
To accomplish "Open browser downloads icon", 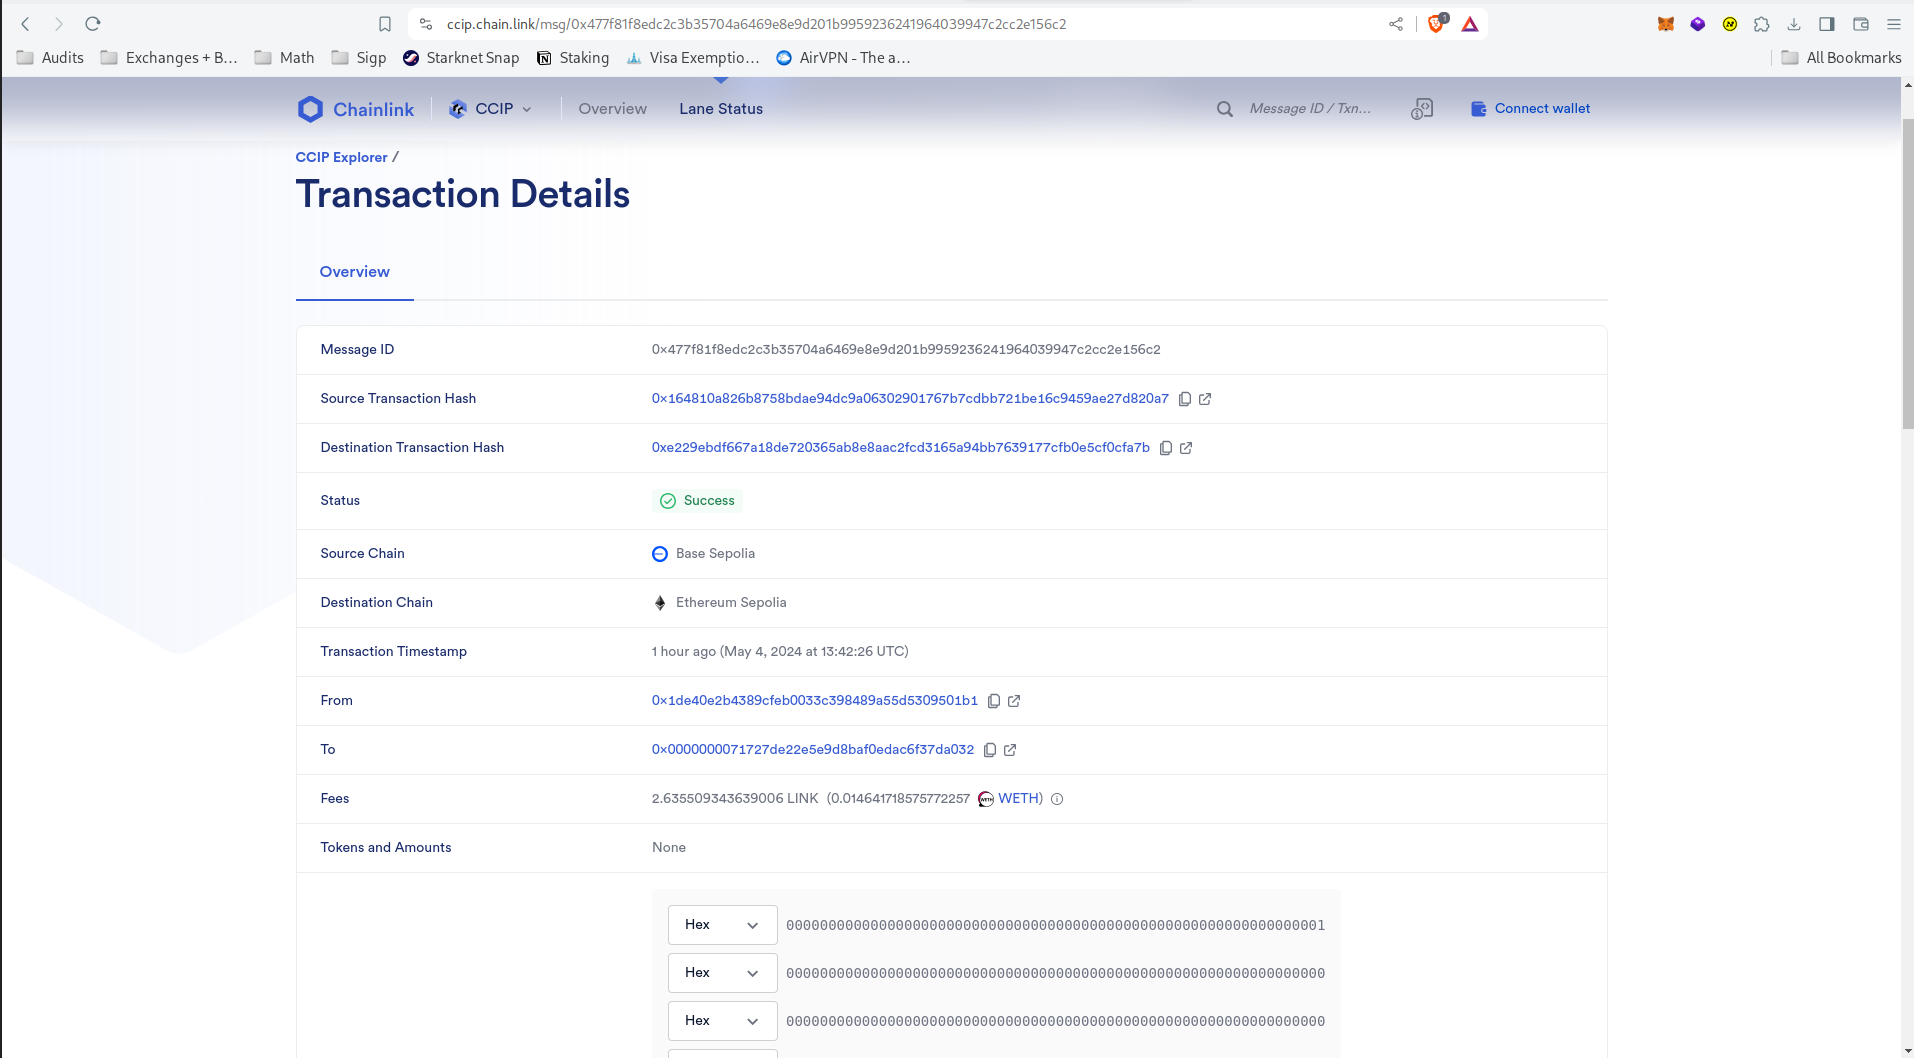I will (1794, 24).
